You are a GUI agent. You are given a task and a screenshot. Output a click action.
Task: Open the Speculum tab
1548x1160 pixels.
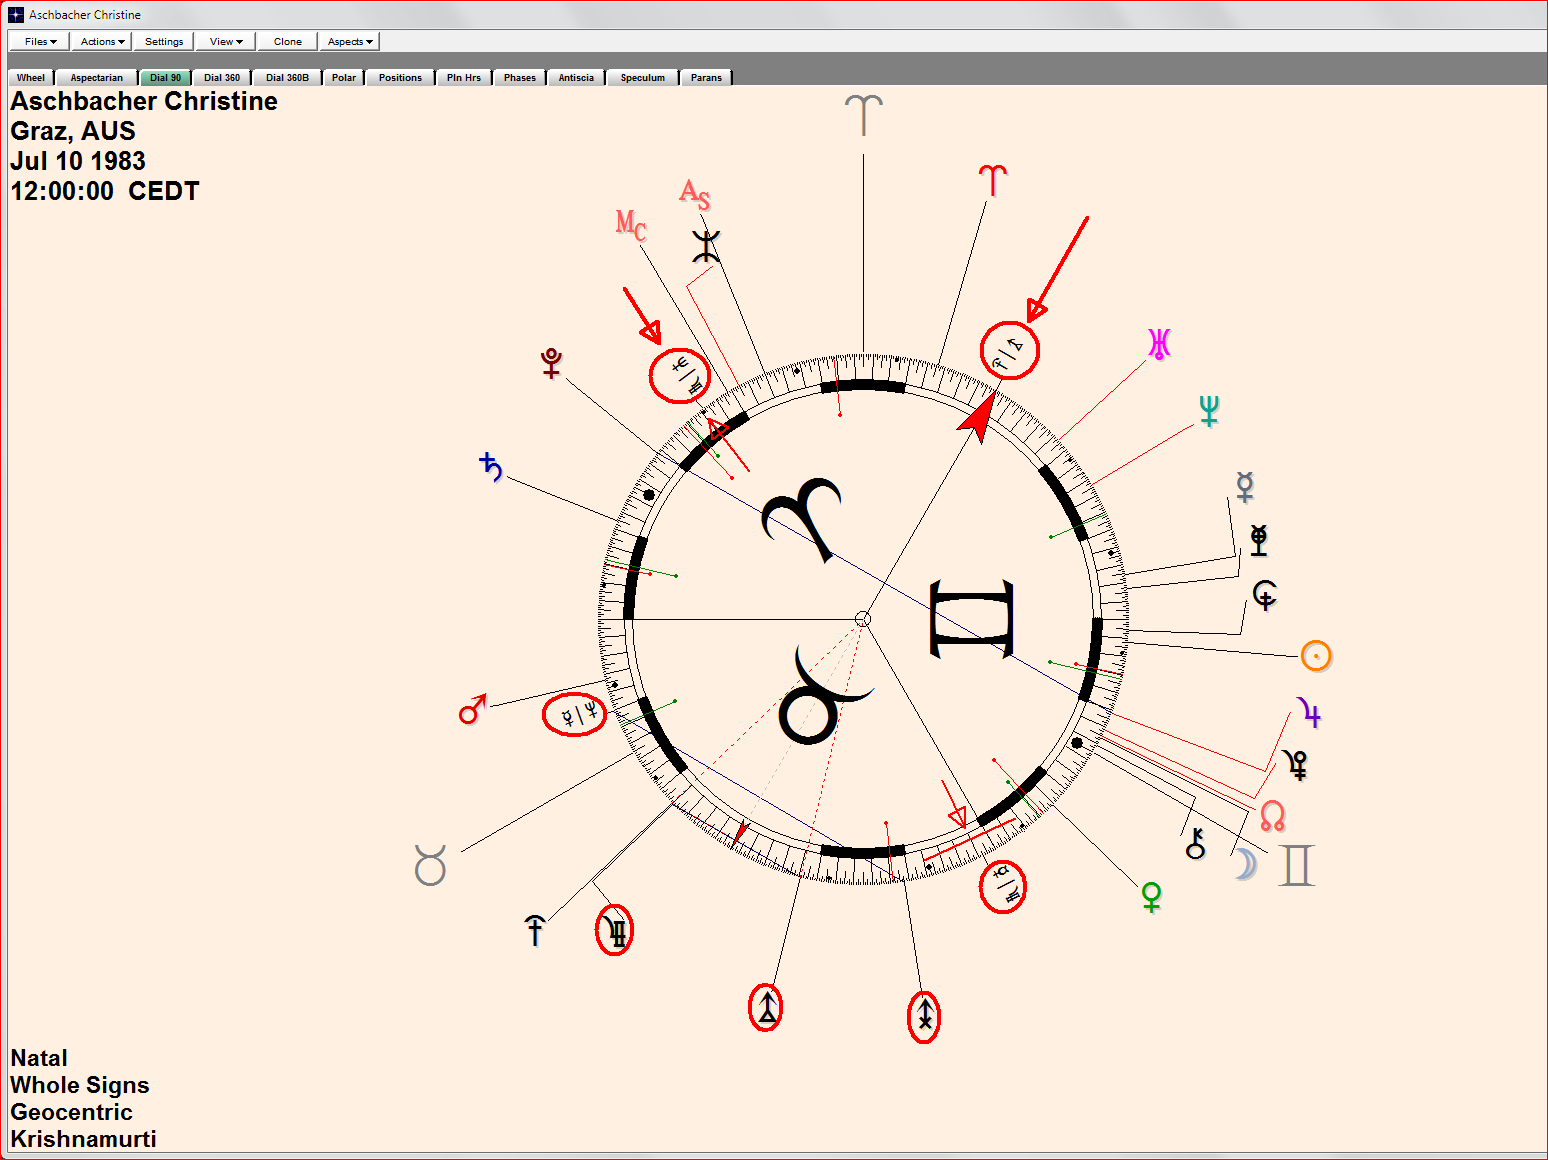point(643,77)
